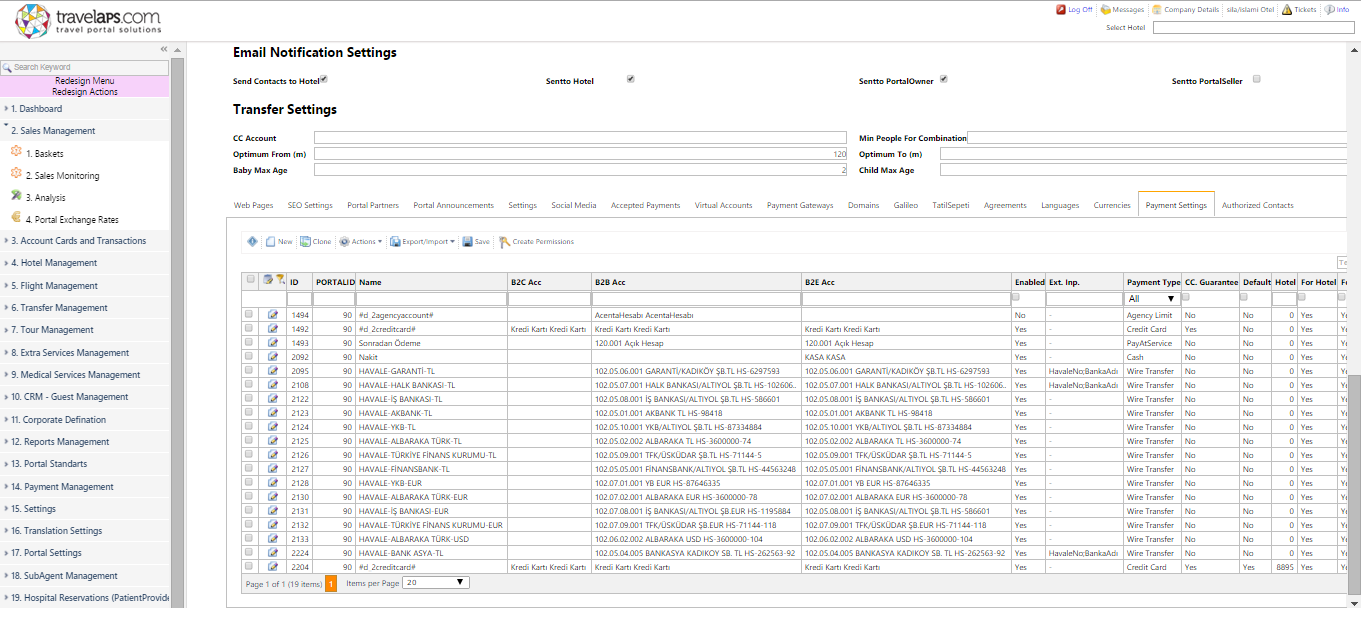Click the Create Permissions icon
The image size is (1366, 621).
pos(504,241)
